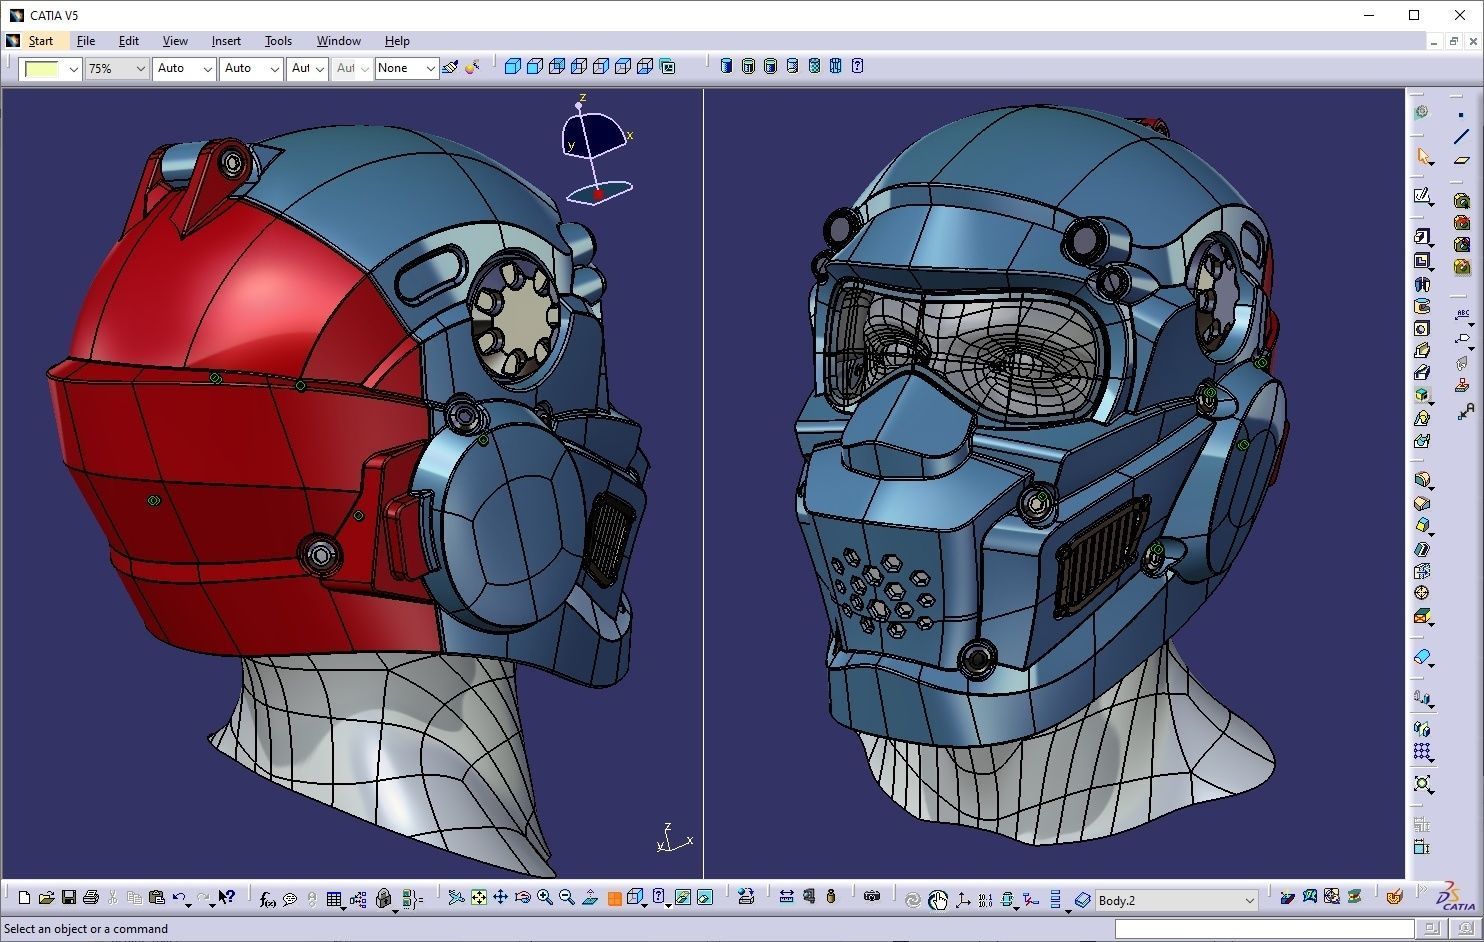Click the Painter brush icon
This screenshot has height=942, width=1484.
(450, 67)
